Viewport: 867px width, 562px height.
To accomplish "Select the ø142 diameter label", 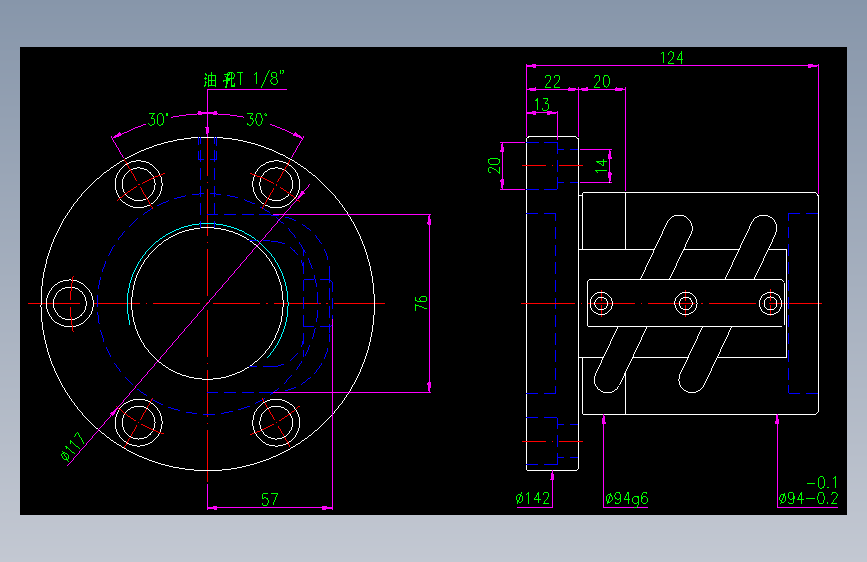I will pos(533,498).
